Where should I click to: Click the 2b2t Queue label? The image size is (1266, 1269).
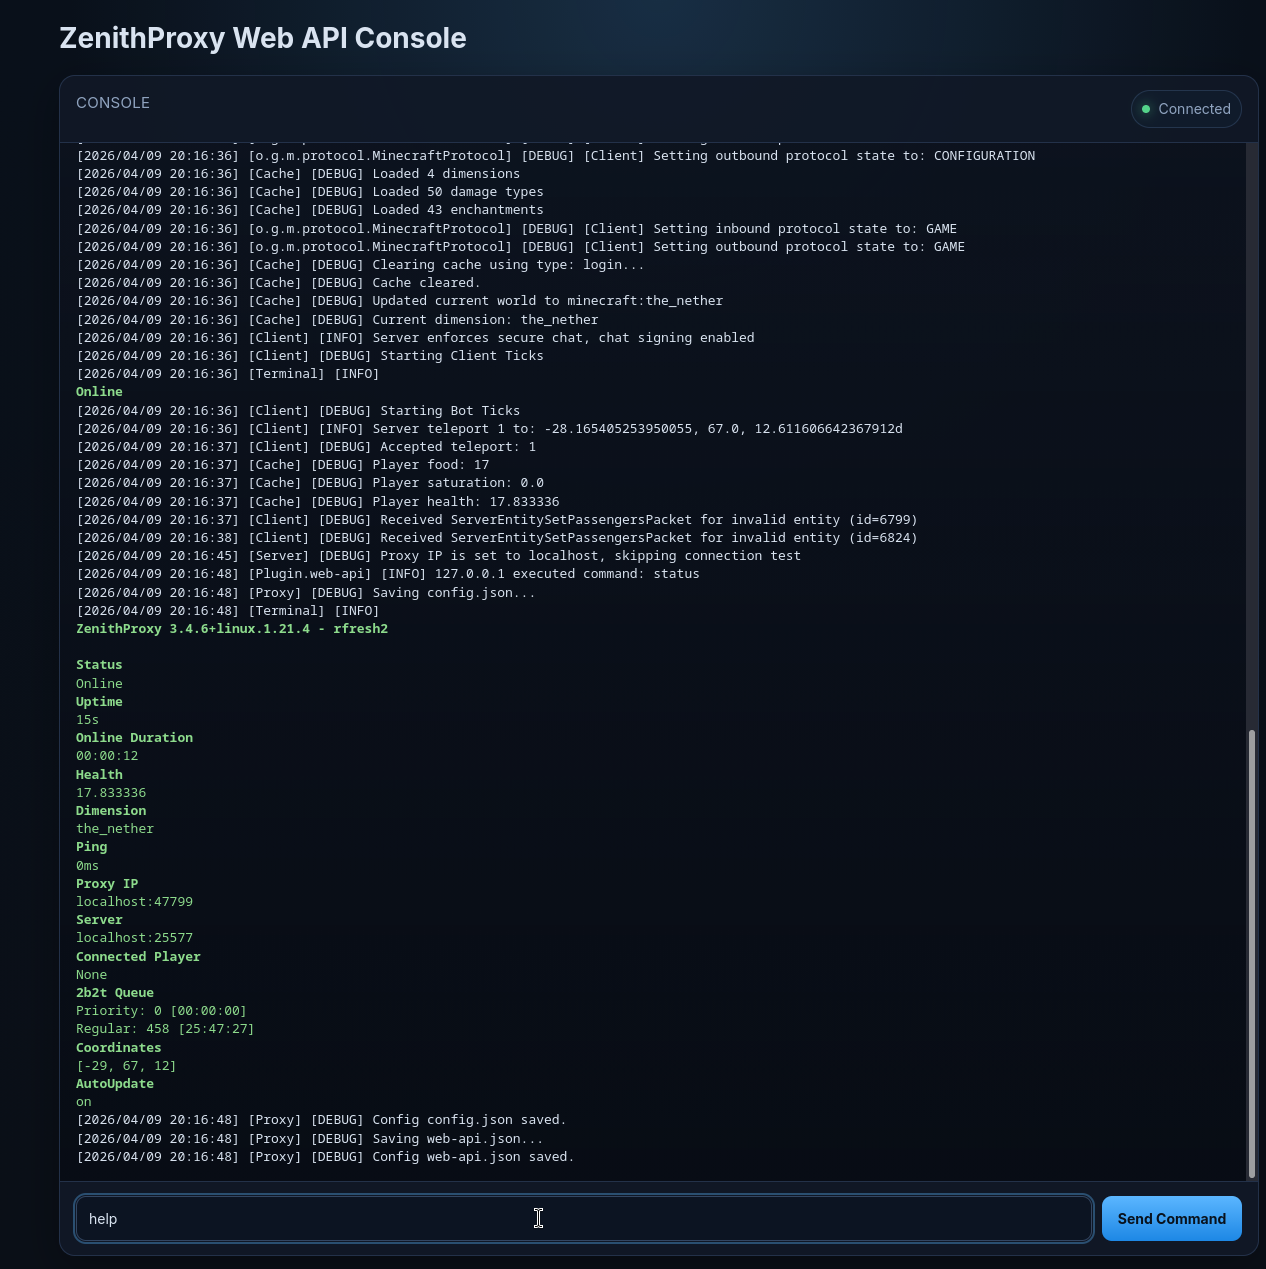(115, 993)
